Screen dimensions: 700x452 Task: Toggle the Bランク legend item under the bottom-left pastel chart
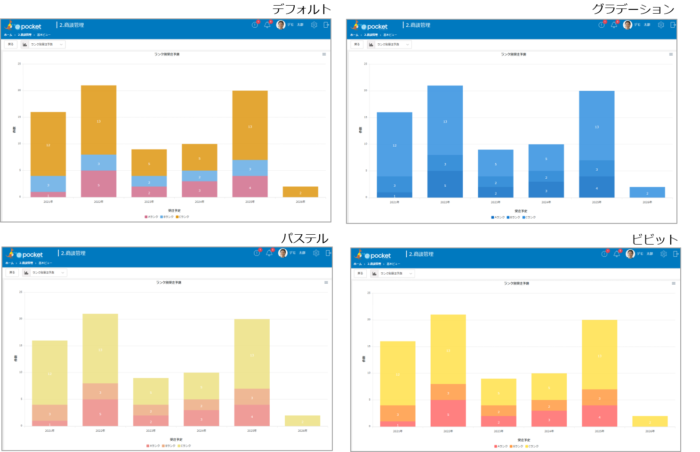click(x=165, y=445)
